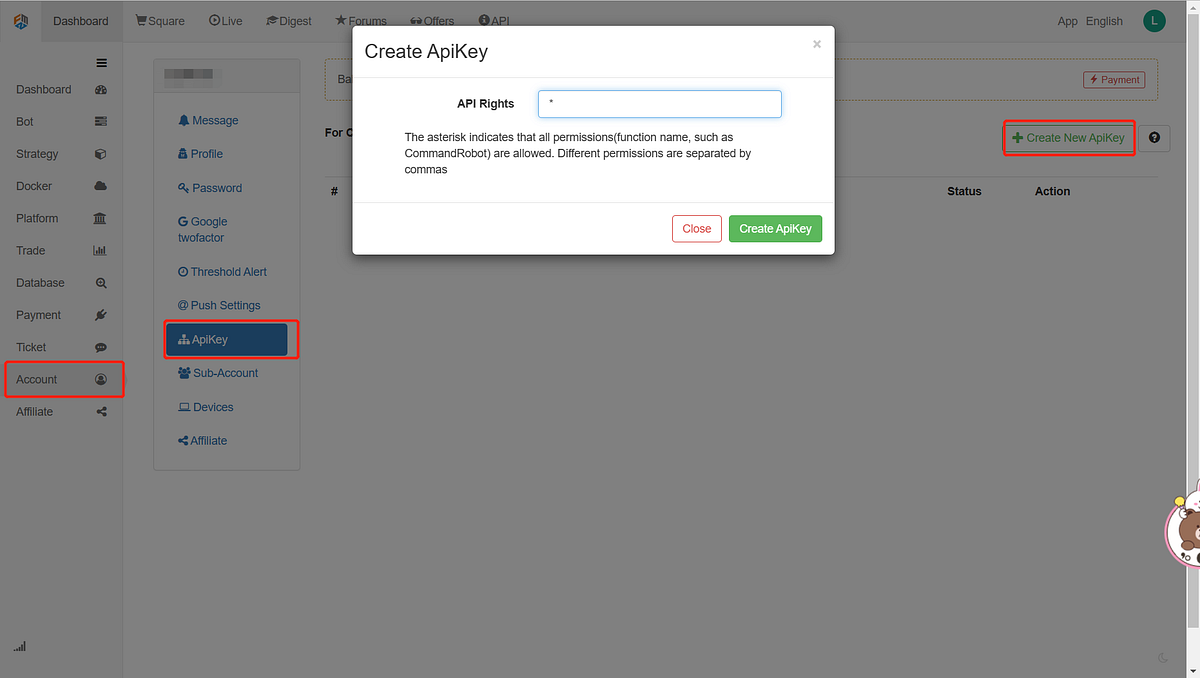Expand the Sub-Account section
The height and width of the screenshot is (678, 1200).
pos(217,373)
